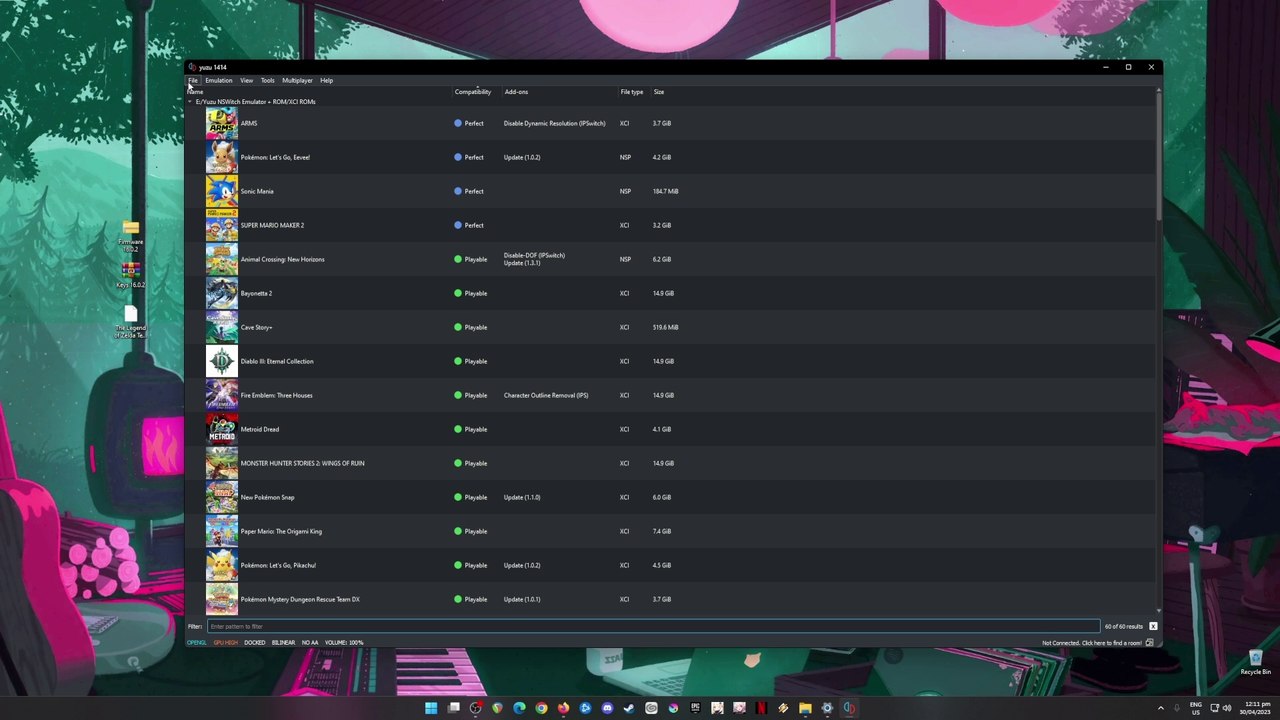Launch Microsoft Edge from the taskbar
Viewport: 1280px width, 720px height.
pos(519,708)
